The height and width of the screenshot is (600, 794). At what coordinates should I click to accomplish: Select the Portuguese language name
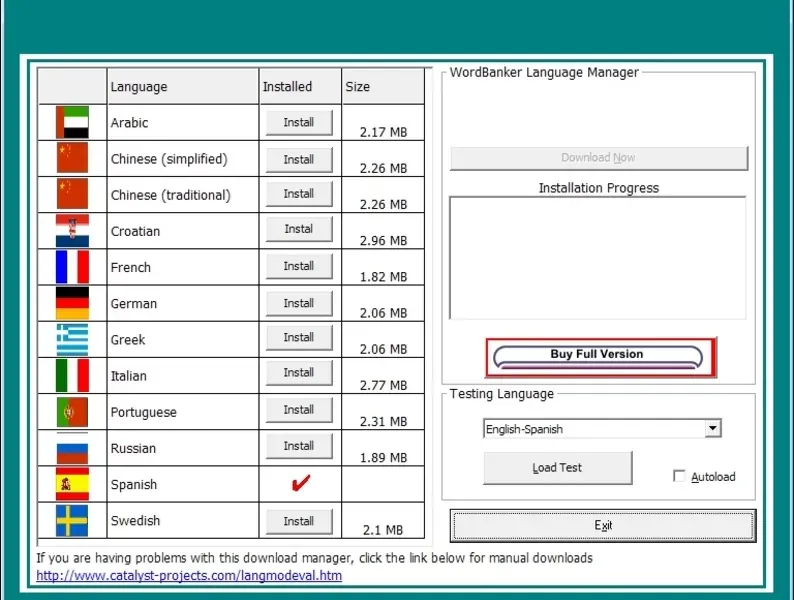[143, 413]
